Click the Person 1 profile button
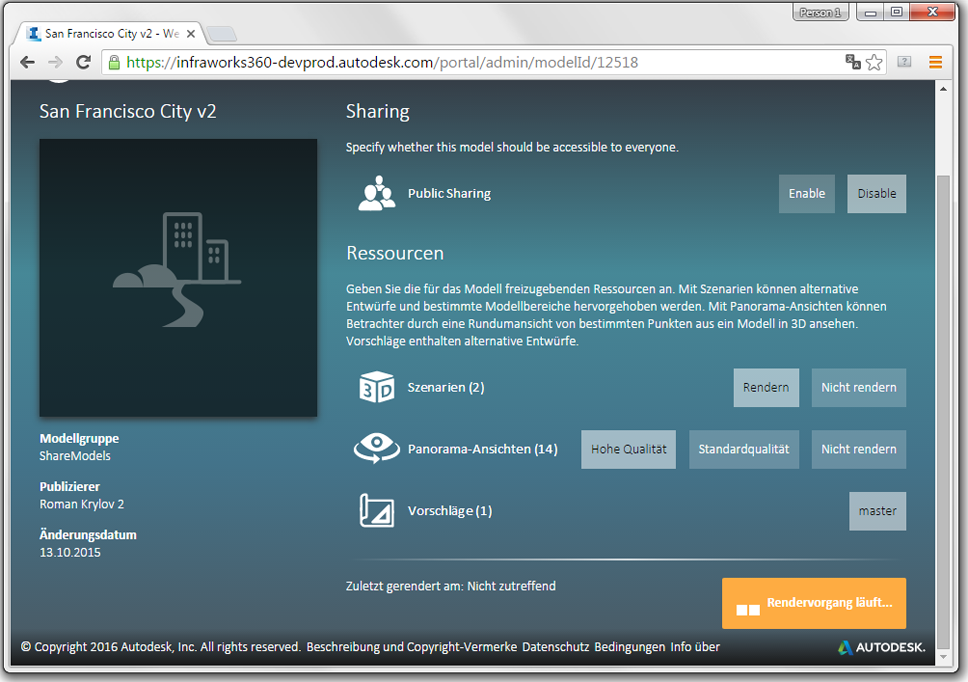The height and width of the screenshot is (682, 968). click(820, 12)
